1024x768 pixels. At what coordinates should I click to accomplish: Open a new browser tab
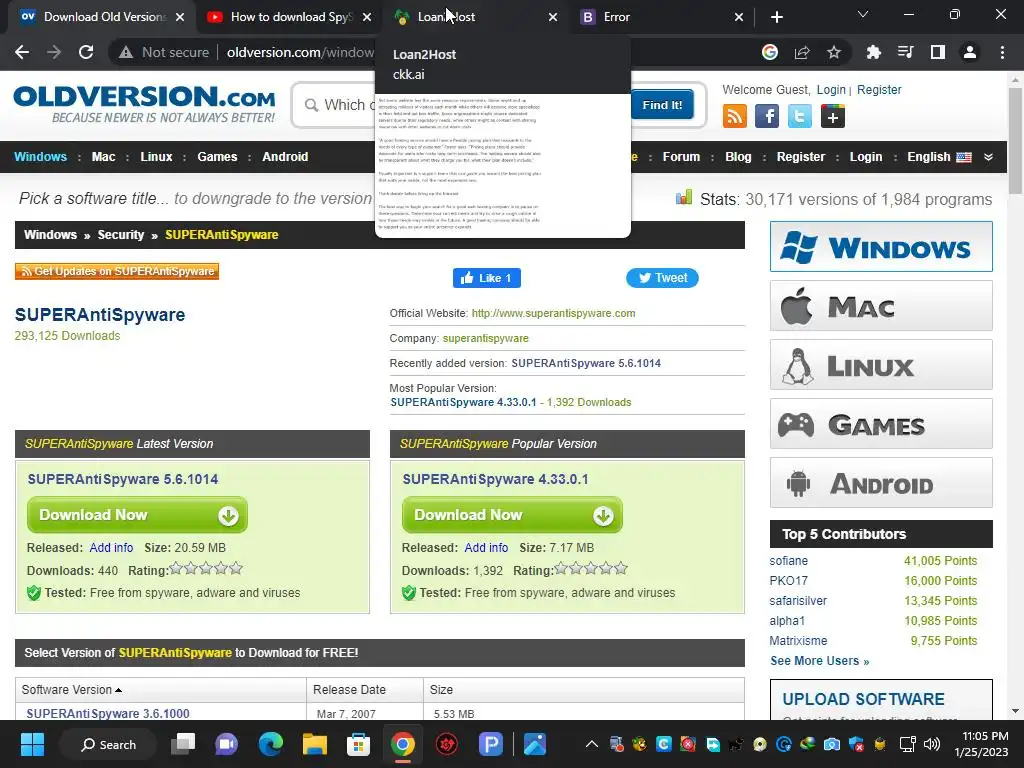pos(776,17)
